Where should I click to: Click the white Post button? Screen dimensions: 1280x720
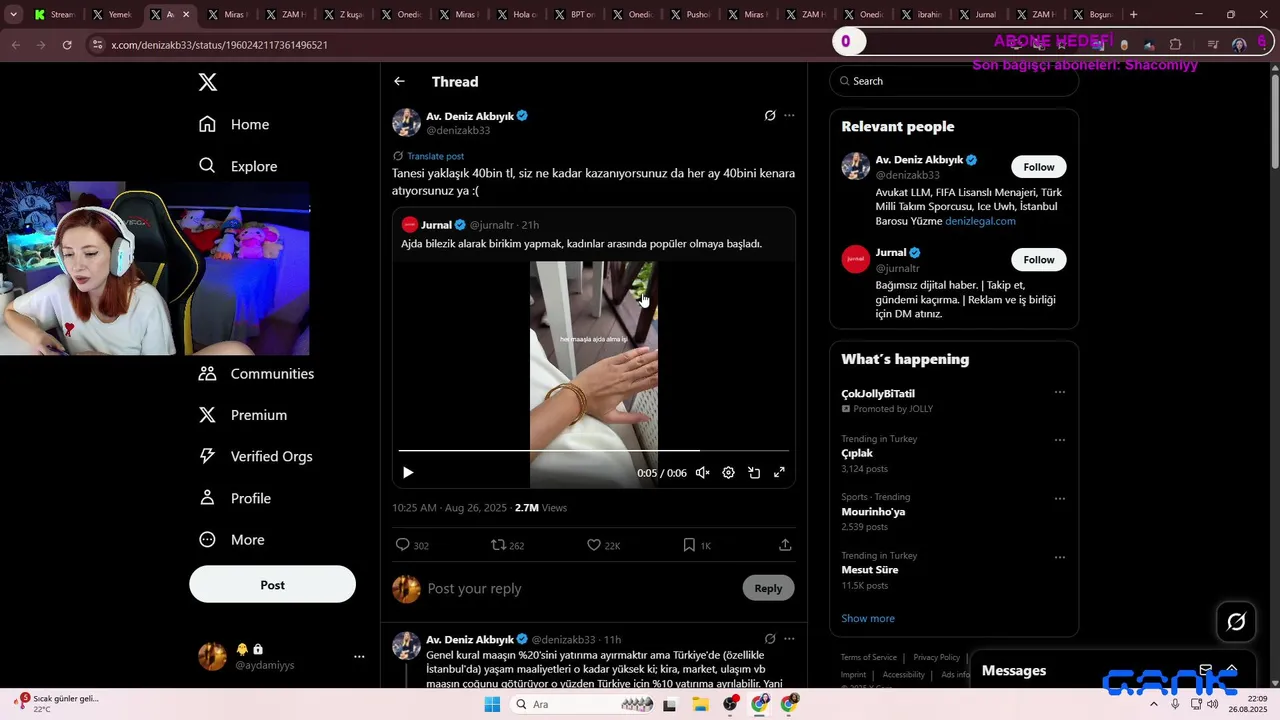click(x=272, y=585)
